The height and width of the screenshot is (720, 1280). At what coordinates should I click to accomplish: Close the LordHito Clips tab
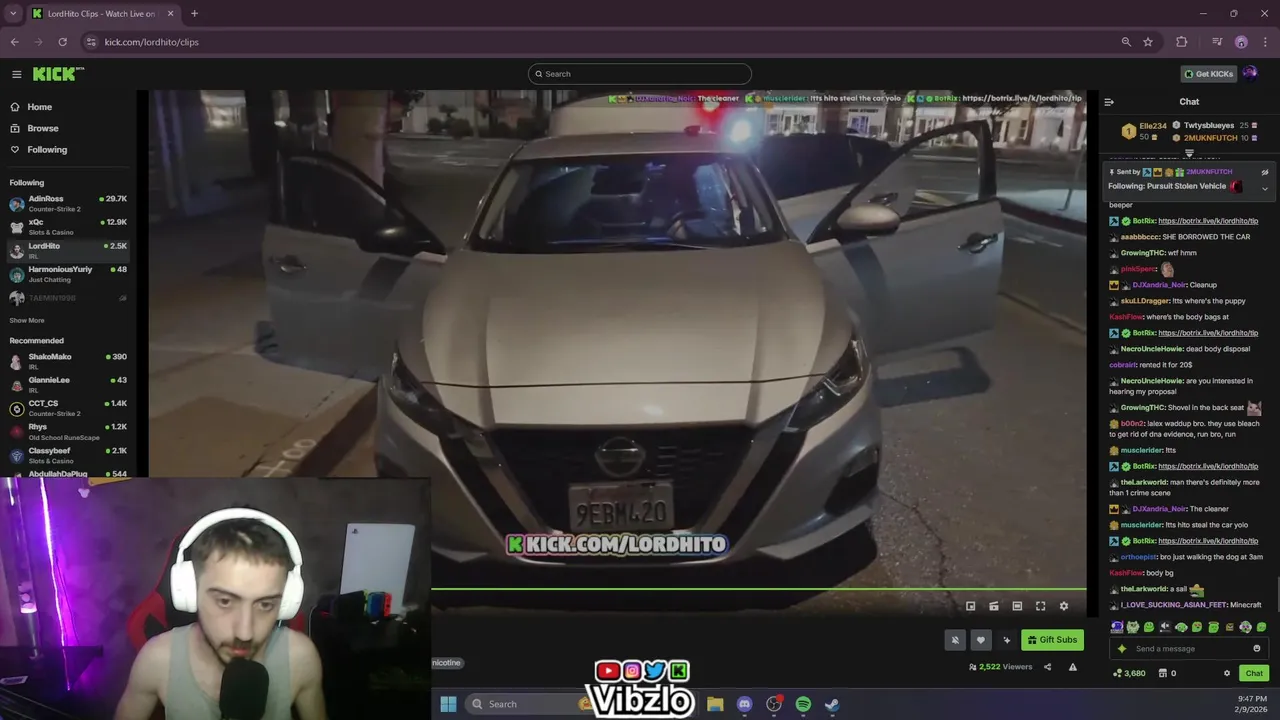pyautogui.click(x=170, y=14)
